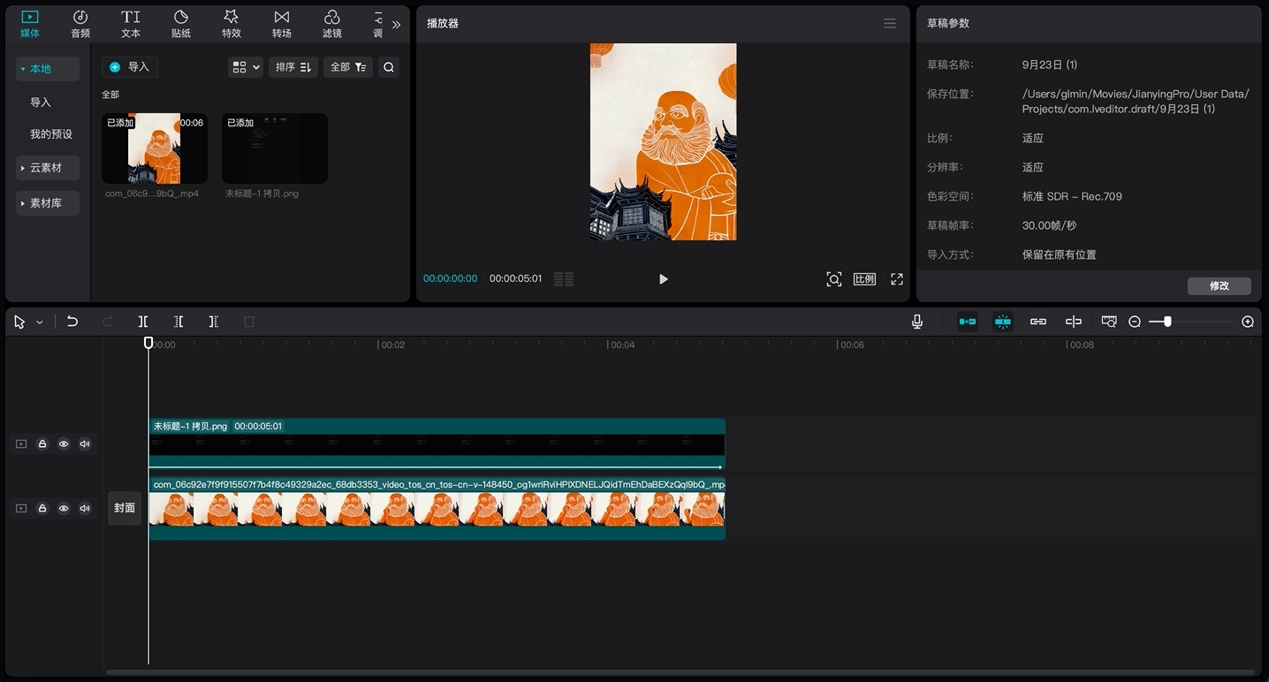1269x682 pixels.
Task: Click the main video track type icon
Action: click(x=21, y=508)
